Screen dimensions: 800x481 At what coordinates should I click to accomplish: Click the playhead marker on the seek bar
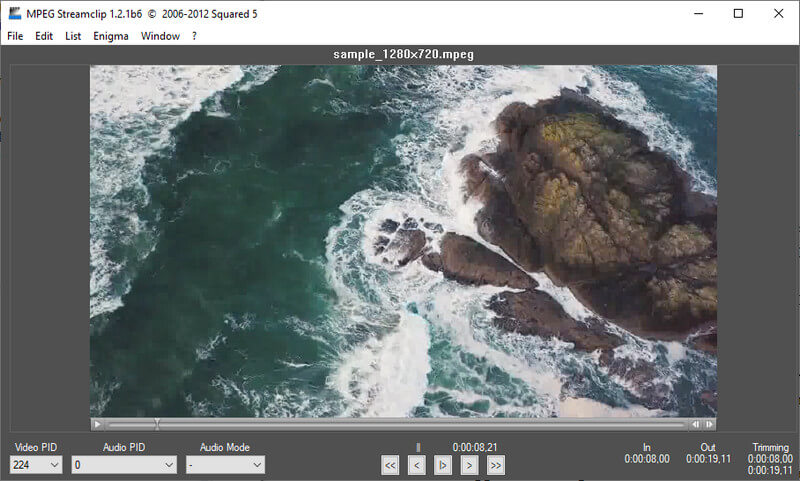pos(157,424)
